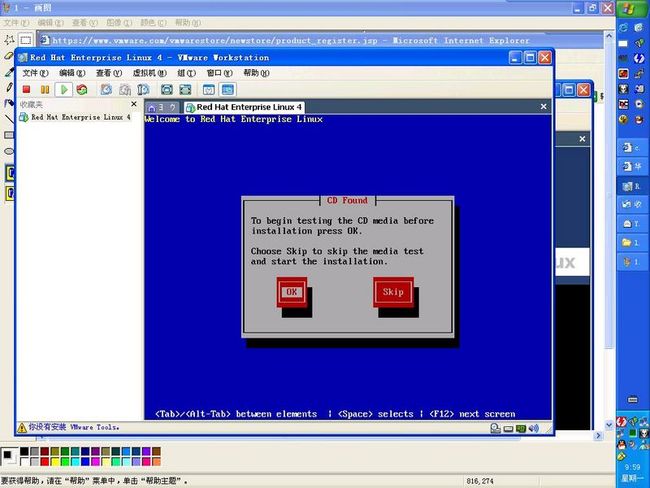Select the white color swatch in Paint palette
The image size is (650, 488).
24,461
